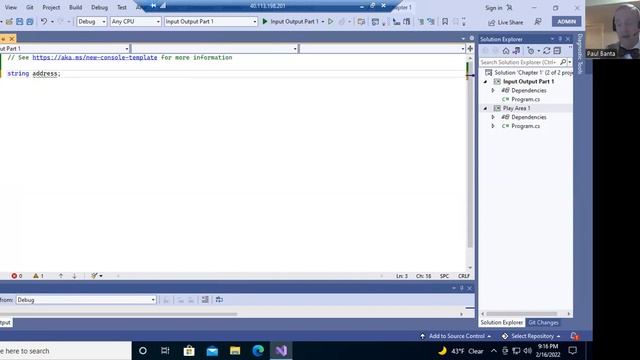The width and height of the screenshot is (640, 360).
Task: Open the aka.ms new-console-template link
Action: coord(95,58)
